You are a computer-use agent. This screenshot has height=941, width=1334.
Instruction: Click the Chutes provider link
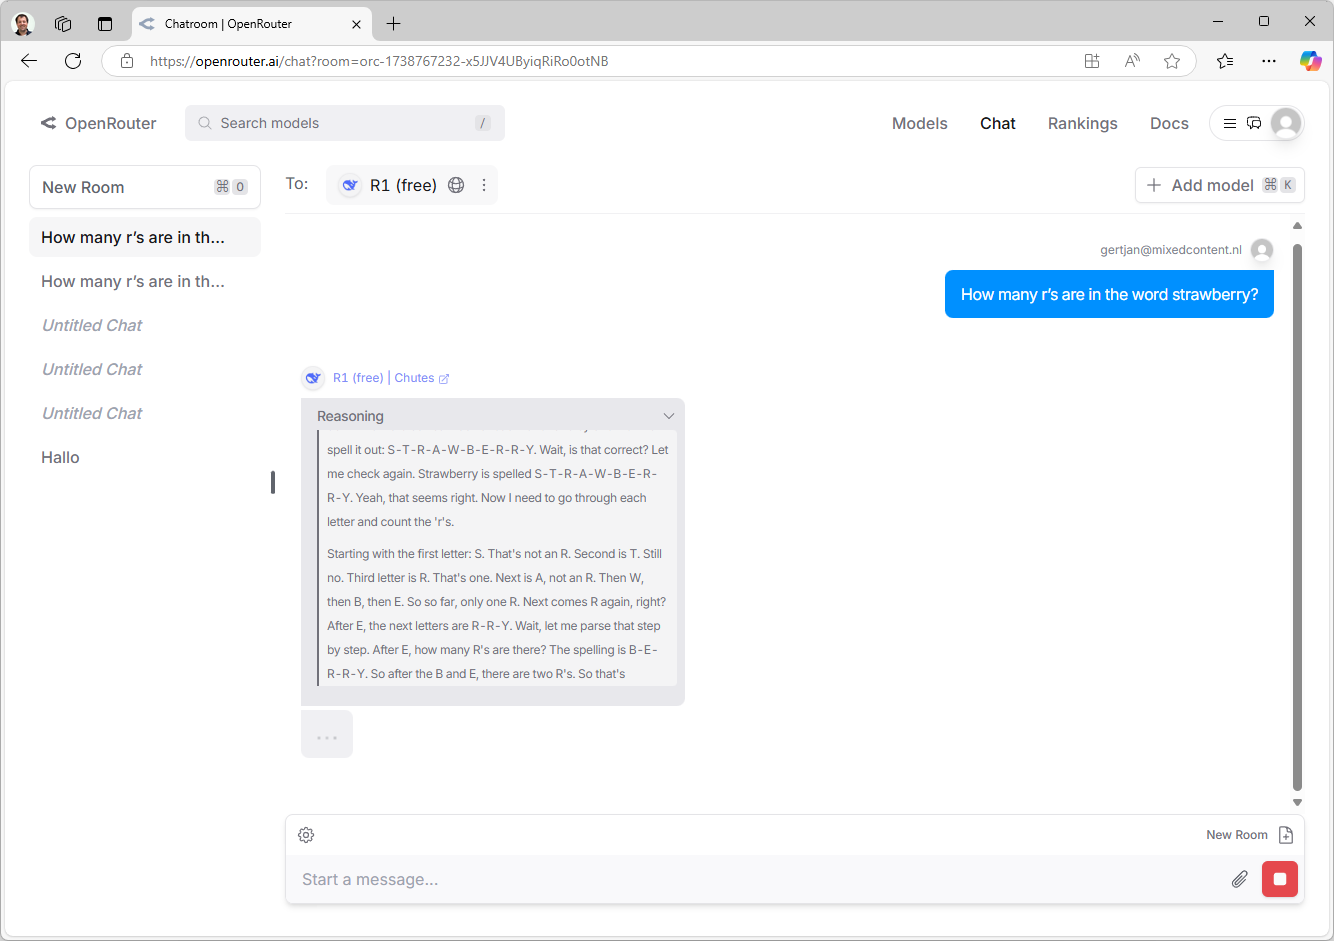414,378
